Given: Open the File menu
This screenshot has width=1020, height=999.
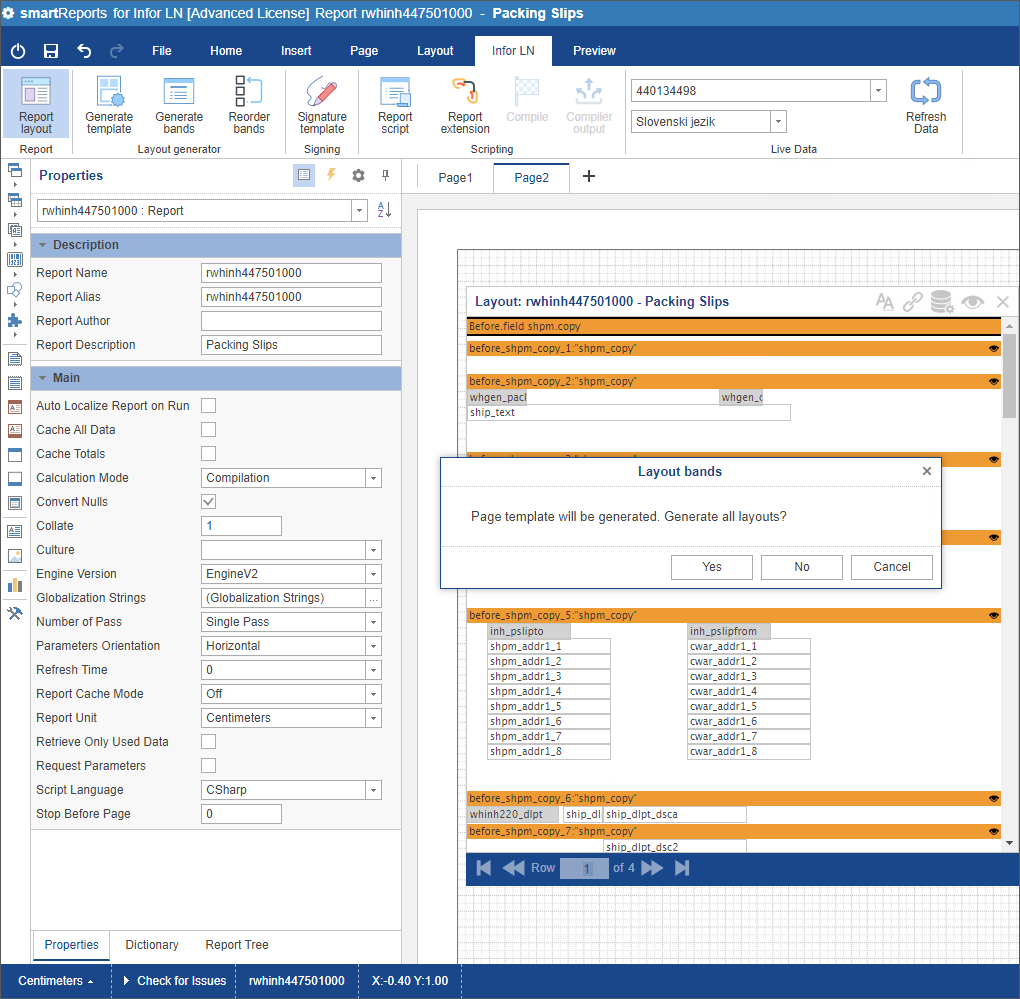Looking at the screenshot, I should point(161,51).
